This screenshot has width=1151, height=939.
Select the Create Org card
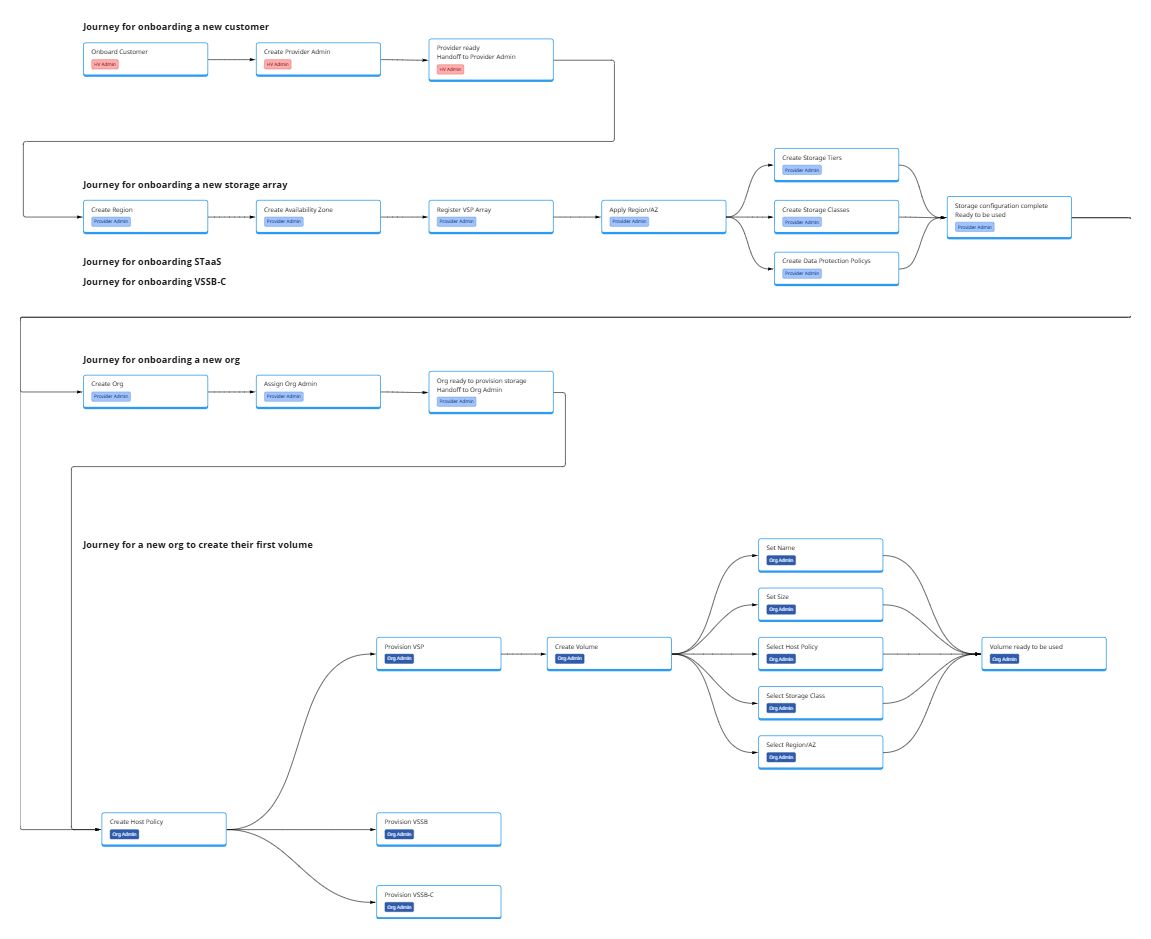point(145,391)
